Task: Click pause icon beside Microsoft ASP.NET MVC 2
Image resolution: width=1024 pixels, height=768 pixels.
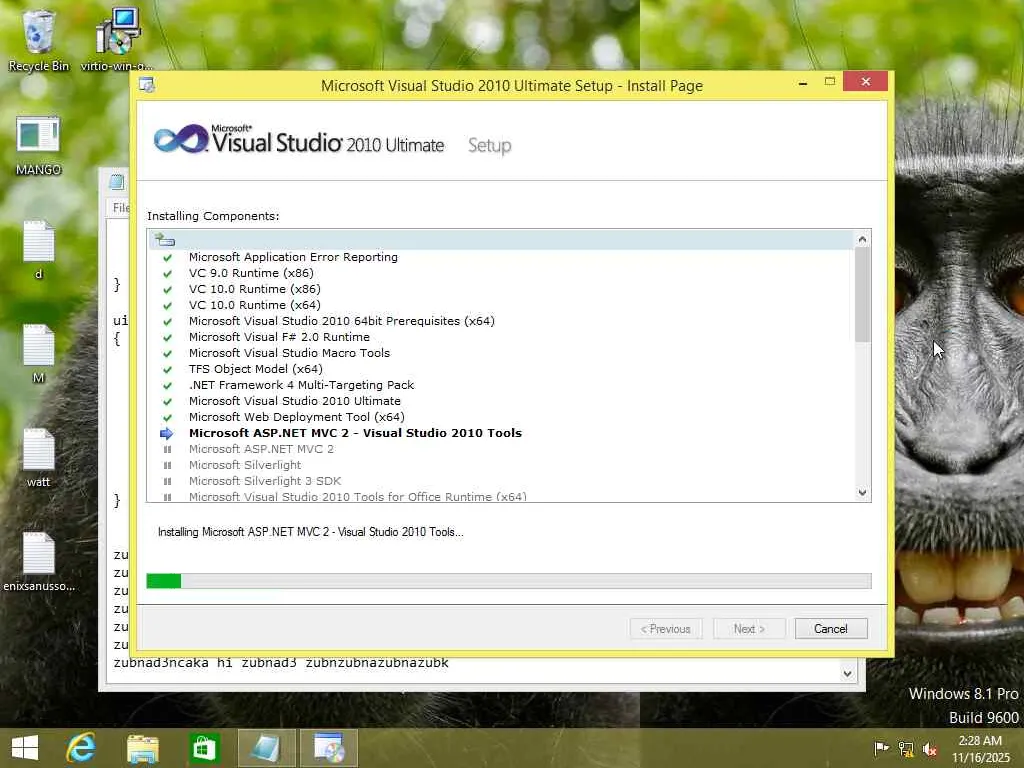Action: point(167,449)
